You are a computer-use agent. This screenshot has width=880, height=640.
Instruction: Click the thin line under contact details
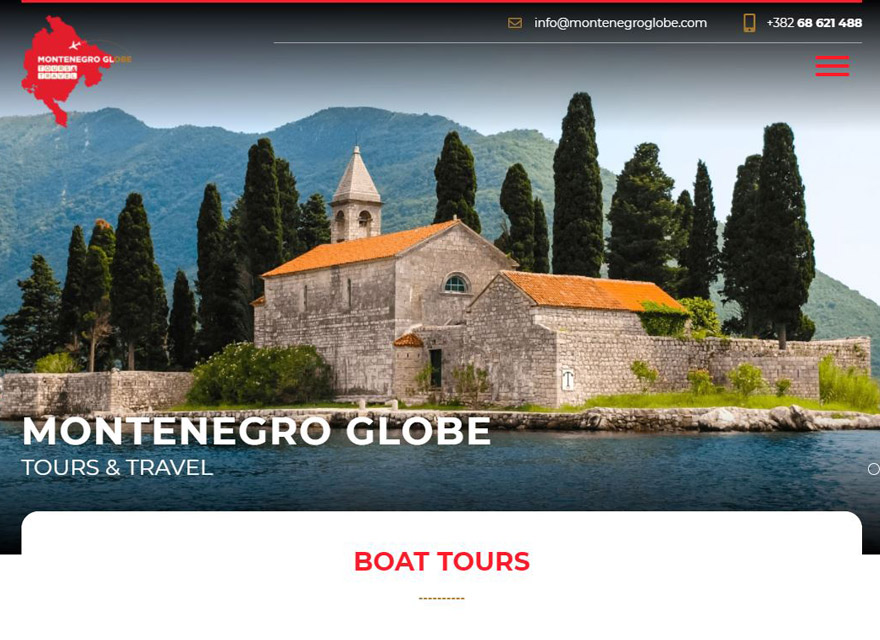(567, 43)
